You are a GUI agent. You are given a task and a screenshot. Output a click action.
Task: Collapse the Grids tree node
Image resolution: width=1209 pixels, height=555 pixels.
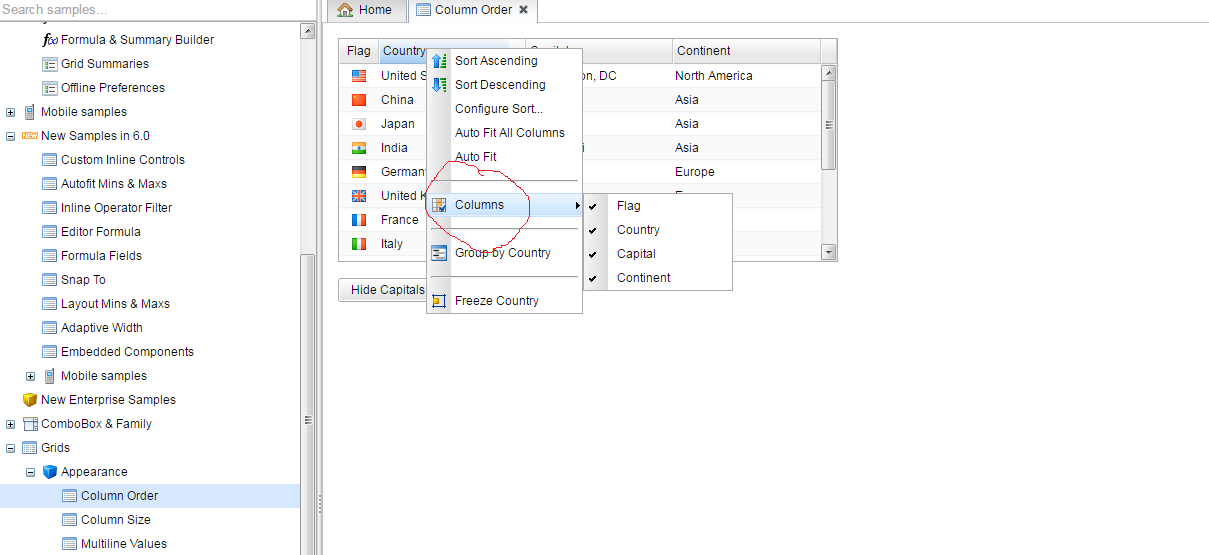tap(11, 448)
